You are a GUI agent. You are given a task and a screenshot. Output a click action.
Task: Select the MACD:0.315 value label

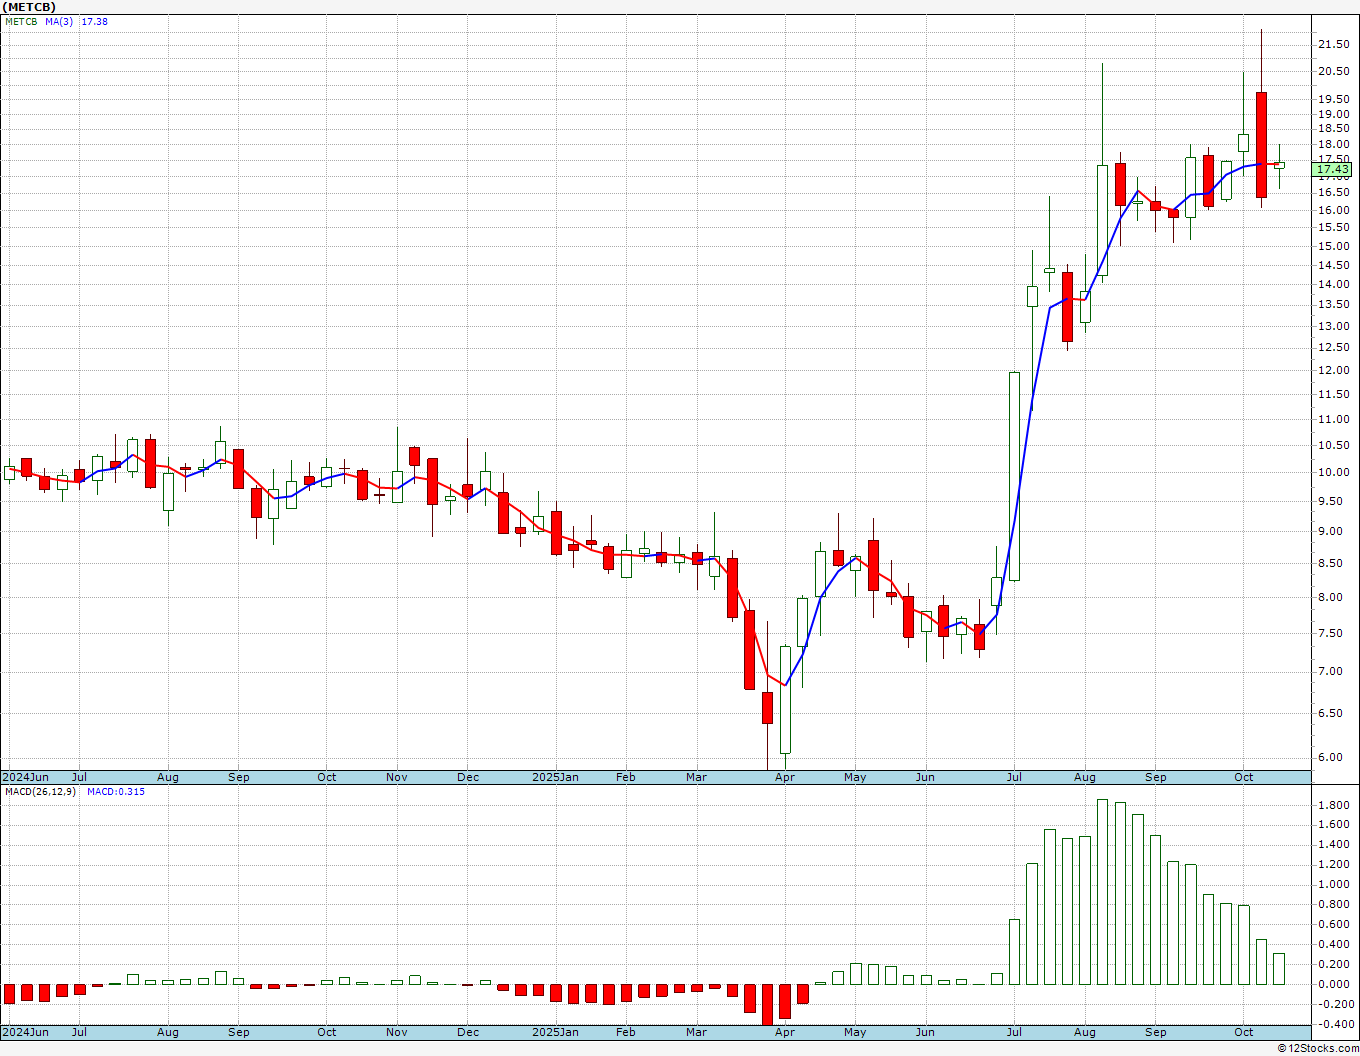click(x=115, y=792)
